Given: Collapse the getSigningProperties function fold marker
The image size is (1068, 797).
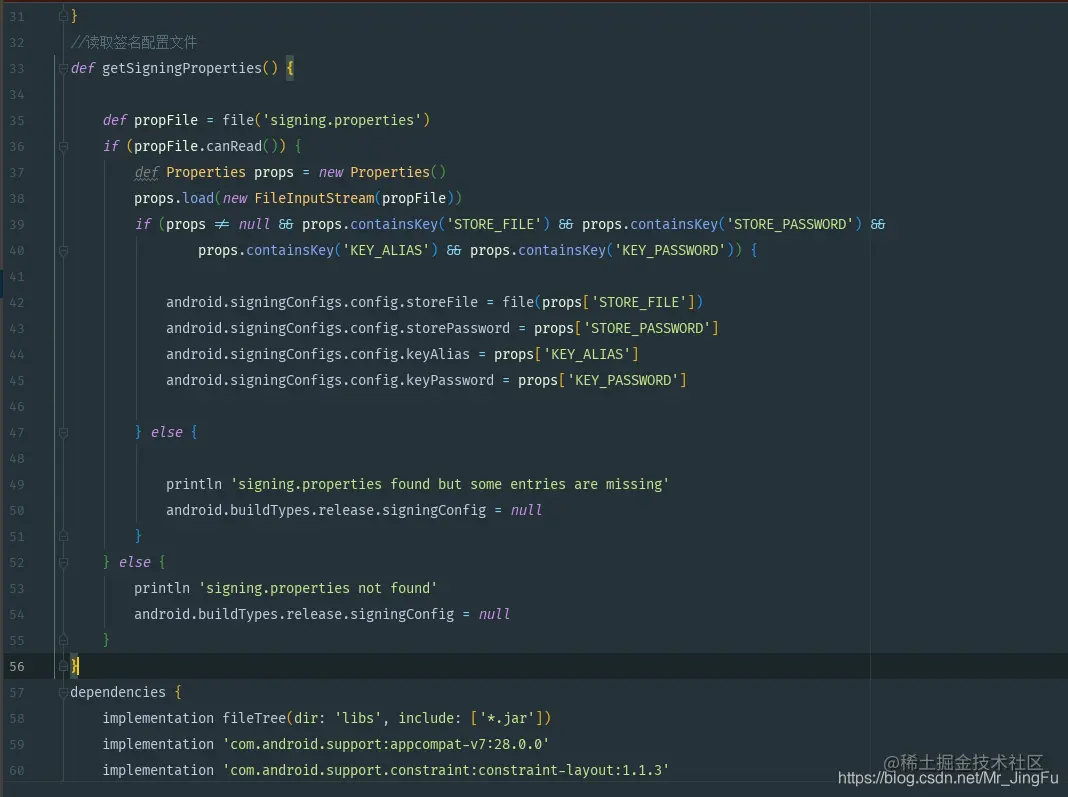Looking at the screenshot, I should click(63, 68).
